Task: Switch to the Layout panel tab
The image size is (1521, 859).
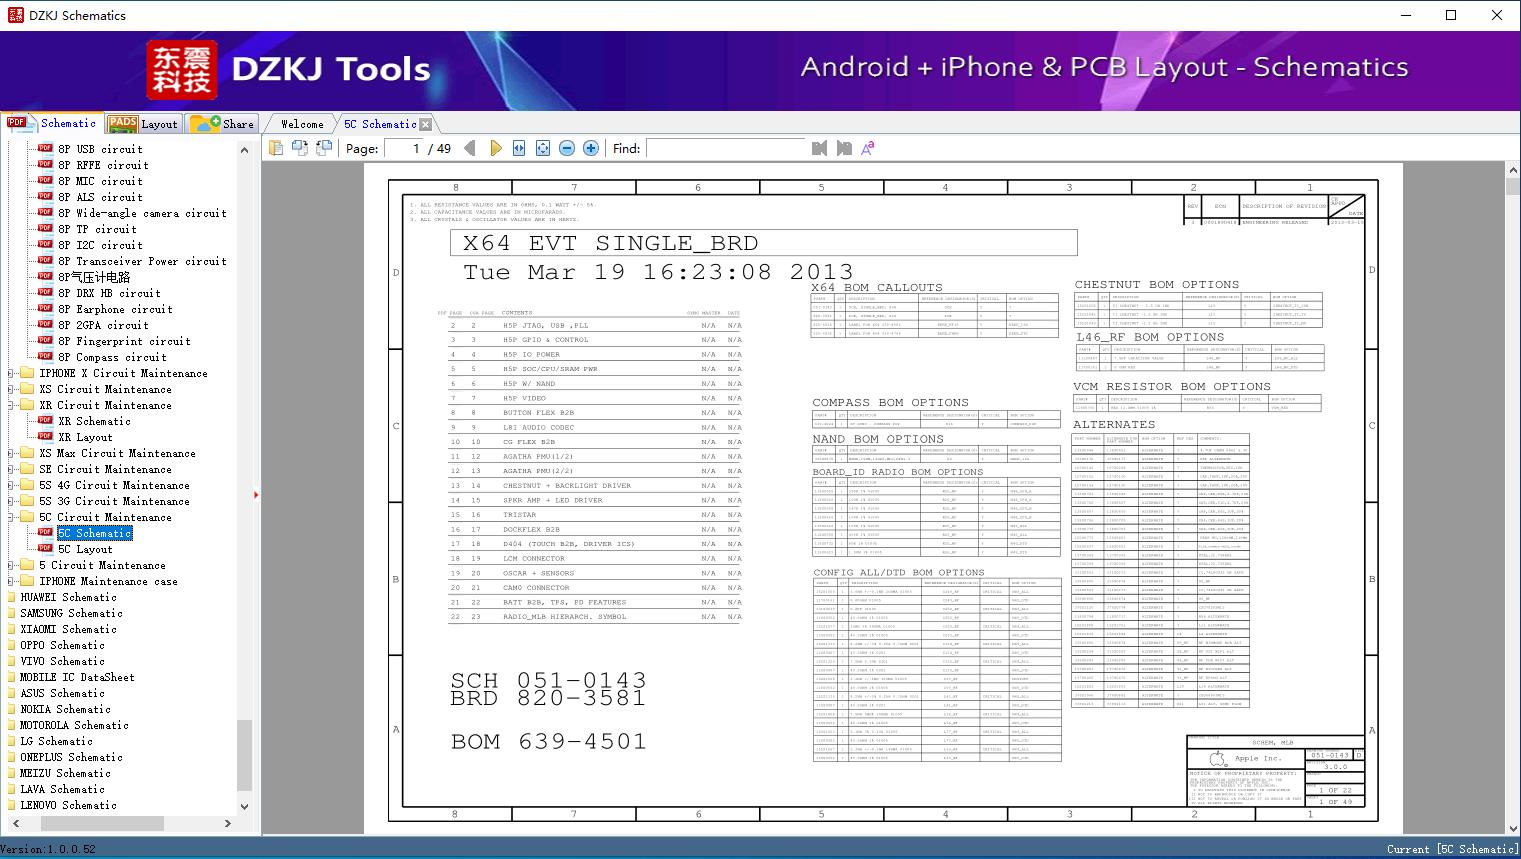Action: [x=143, y=123]
